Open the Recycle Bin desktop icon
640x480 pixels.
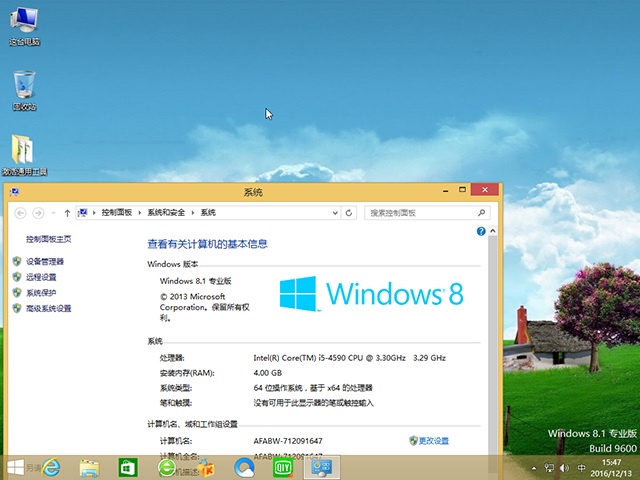(24, 91)
